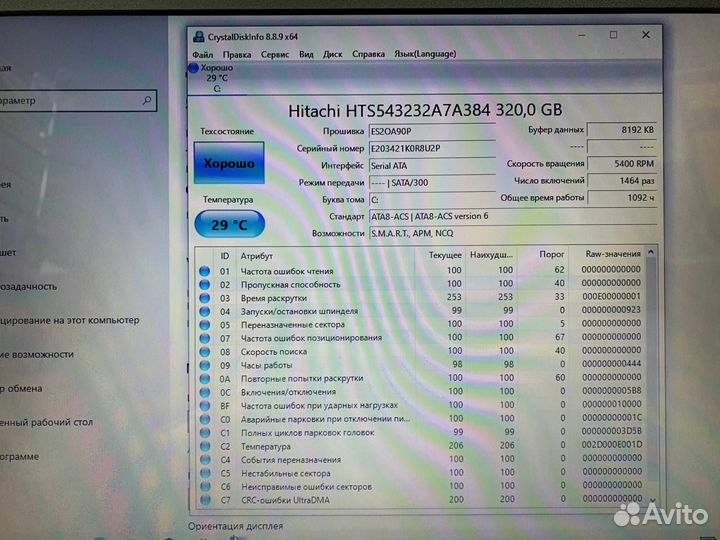
Task: Click status icon for 0C Включения/отключения
Action: click(205, 393)
